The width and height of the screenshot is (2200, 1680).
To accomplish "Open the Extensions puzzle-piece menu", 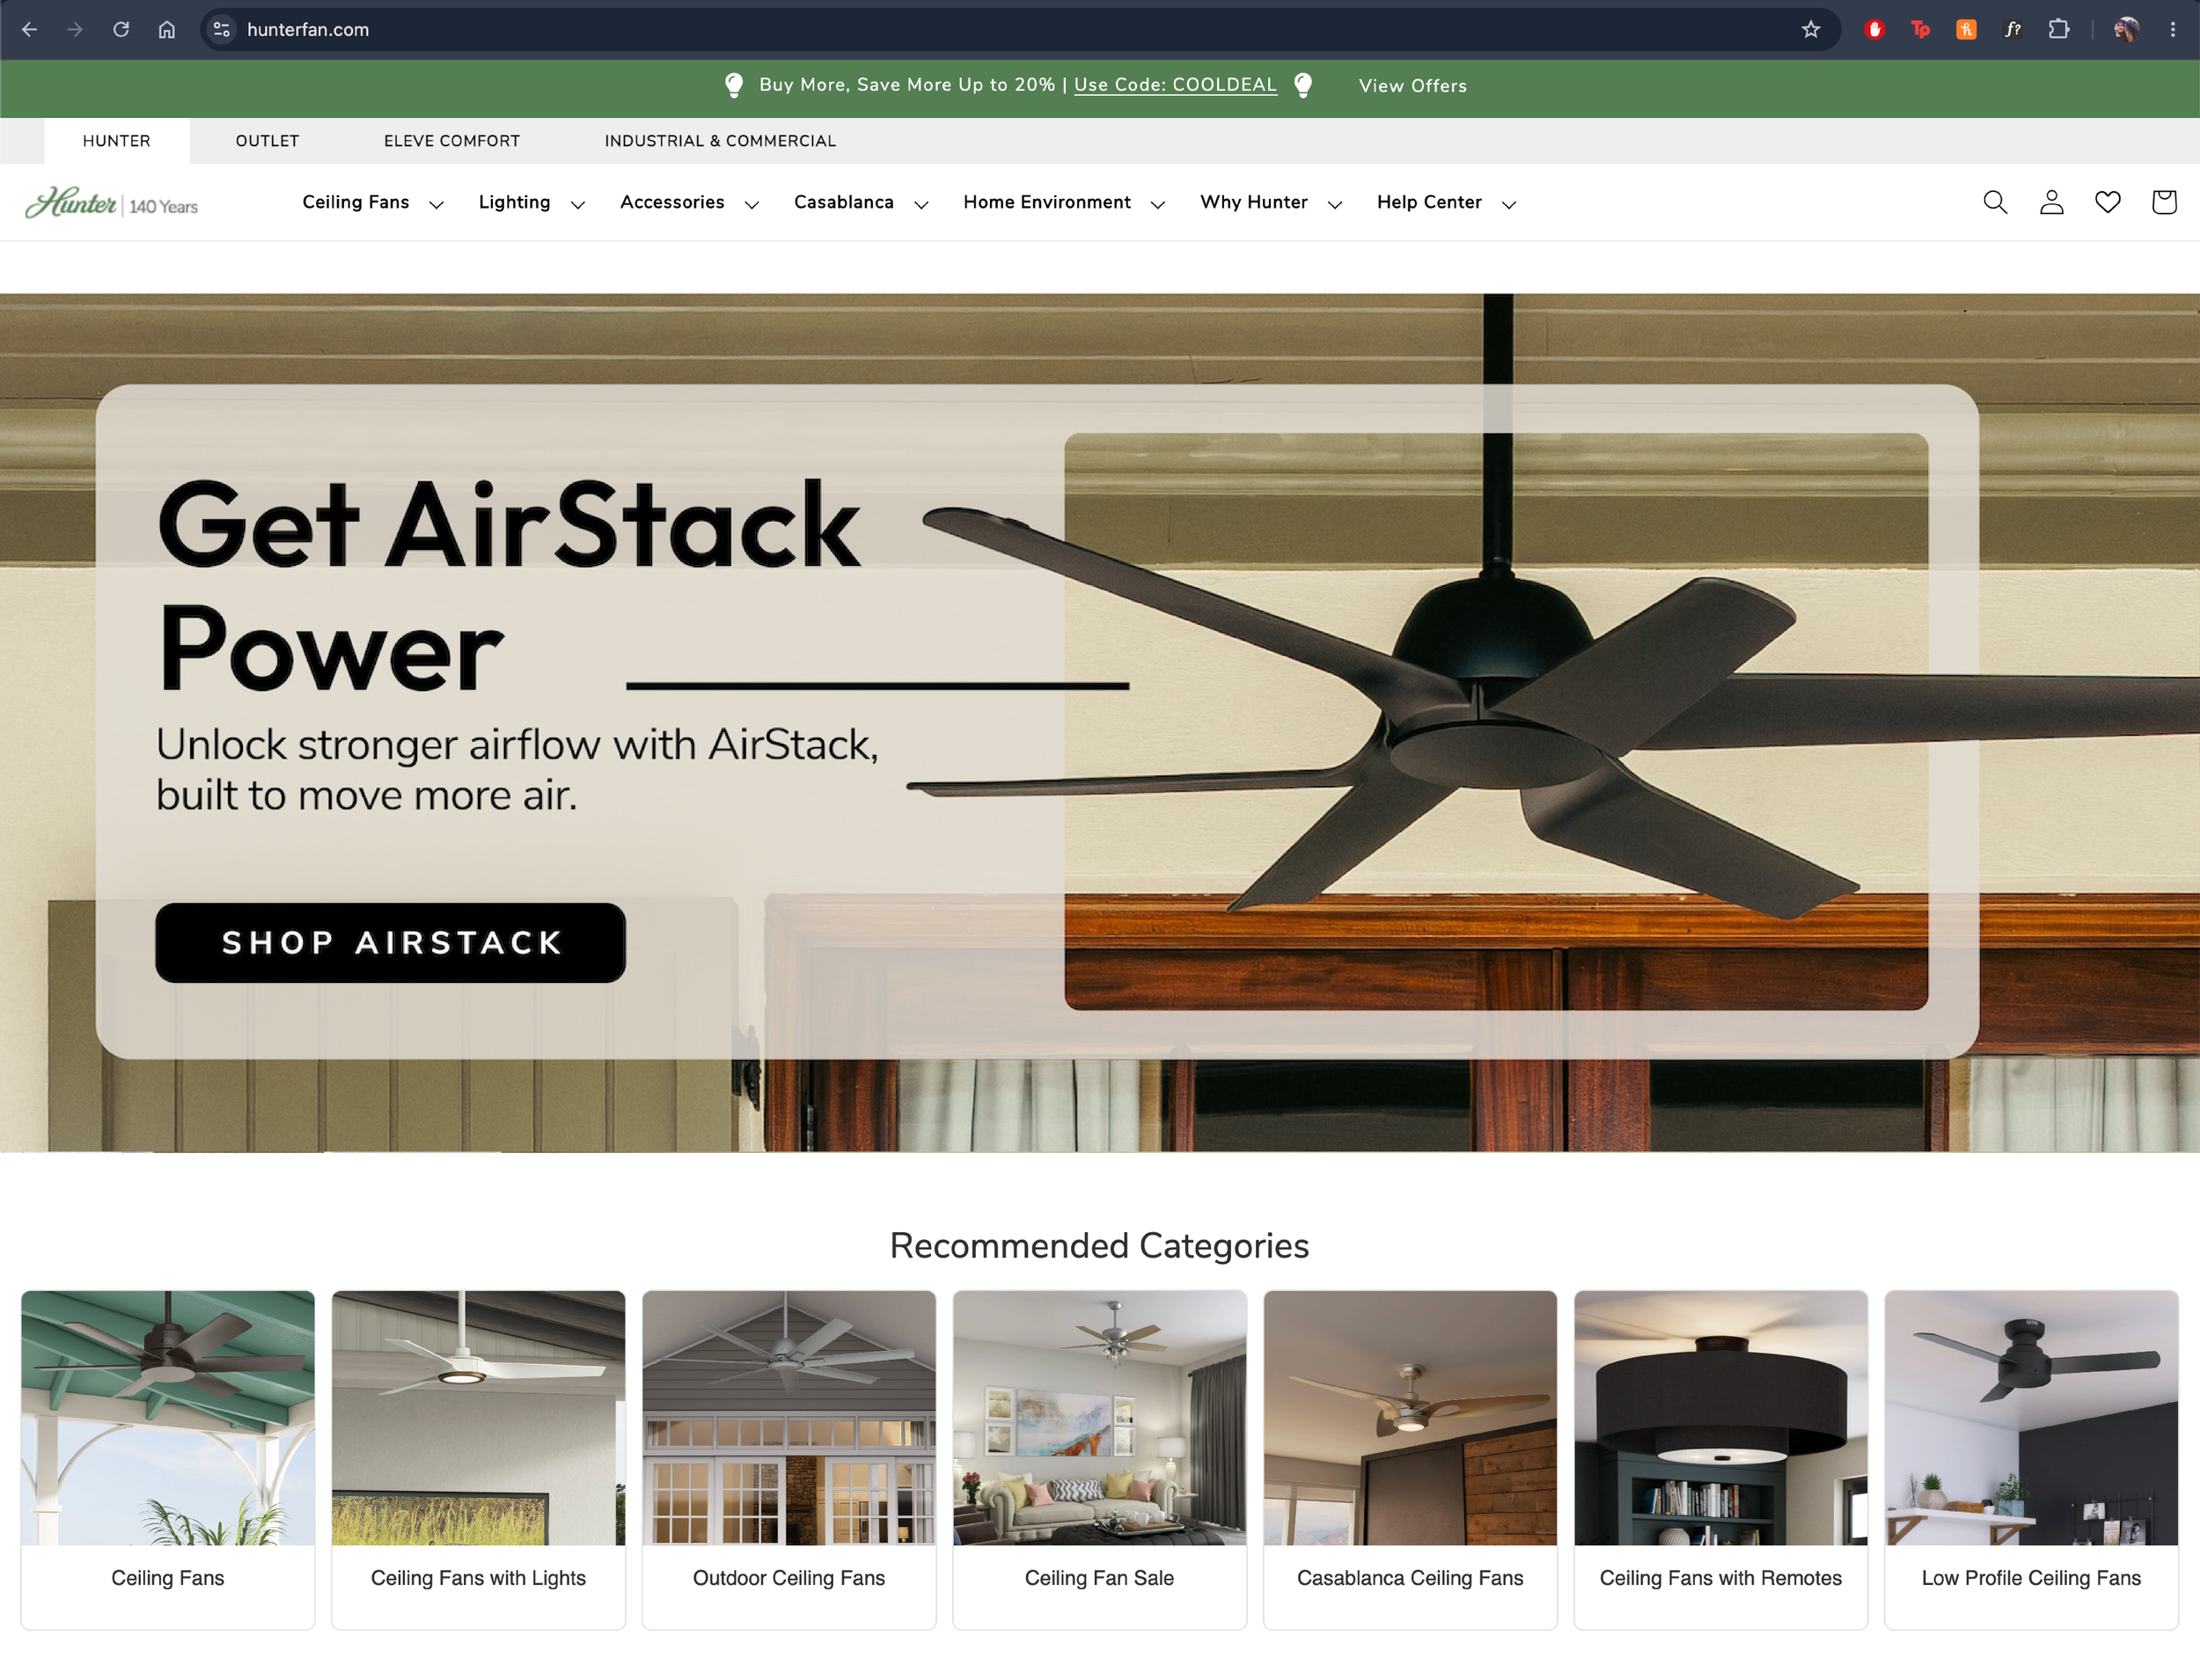I will 2058,30.
